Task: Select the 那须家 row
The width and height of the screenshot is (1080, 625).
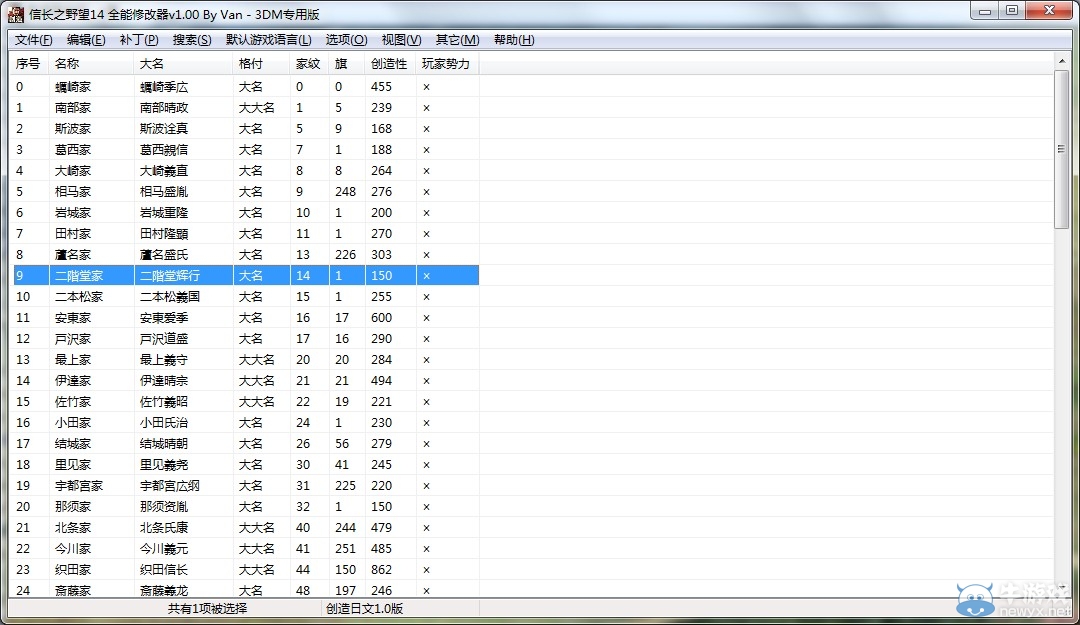Action: point(246,507)
